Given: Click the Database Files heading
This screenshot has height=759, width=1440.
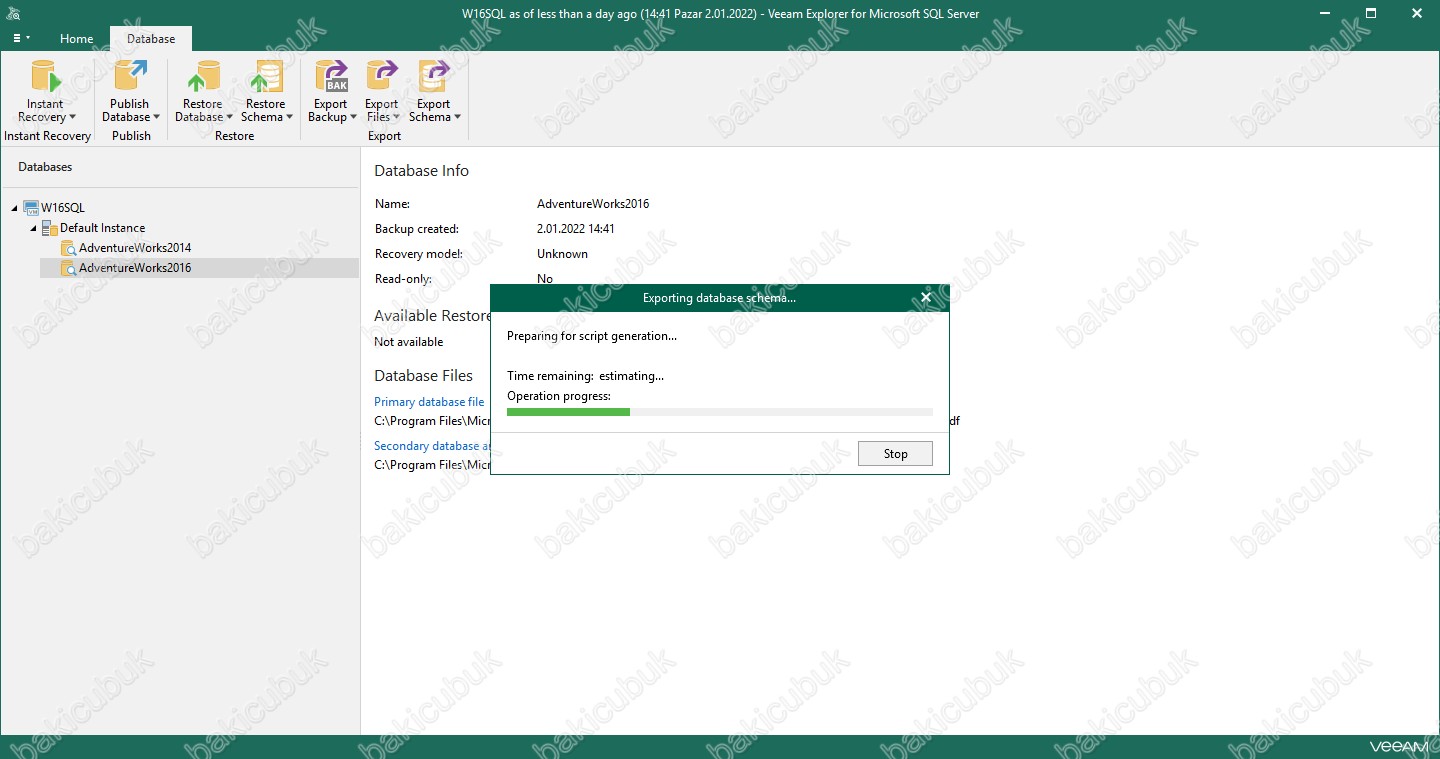Looking at the screenshot, I should pos(423,376).
